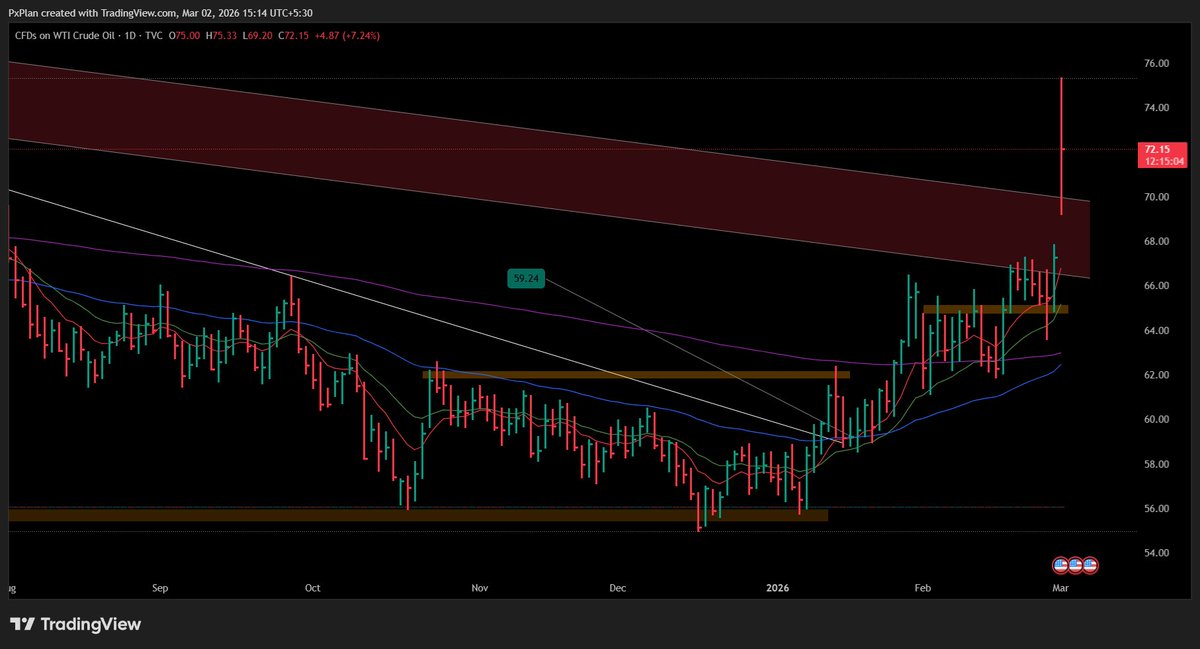The height and width of the screenshot is (649, 1200).
Task: Click the green 59.24 price callout label
Action: click(525, 280)
